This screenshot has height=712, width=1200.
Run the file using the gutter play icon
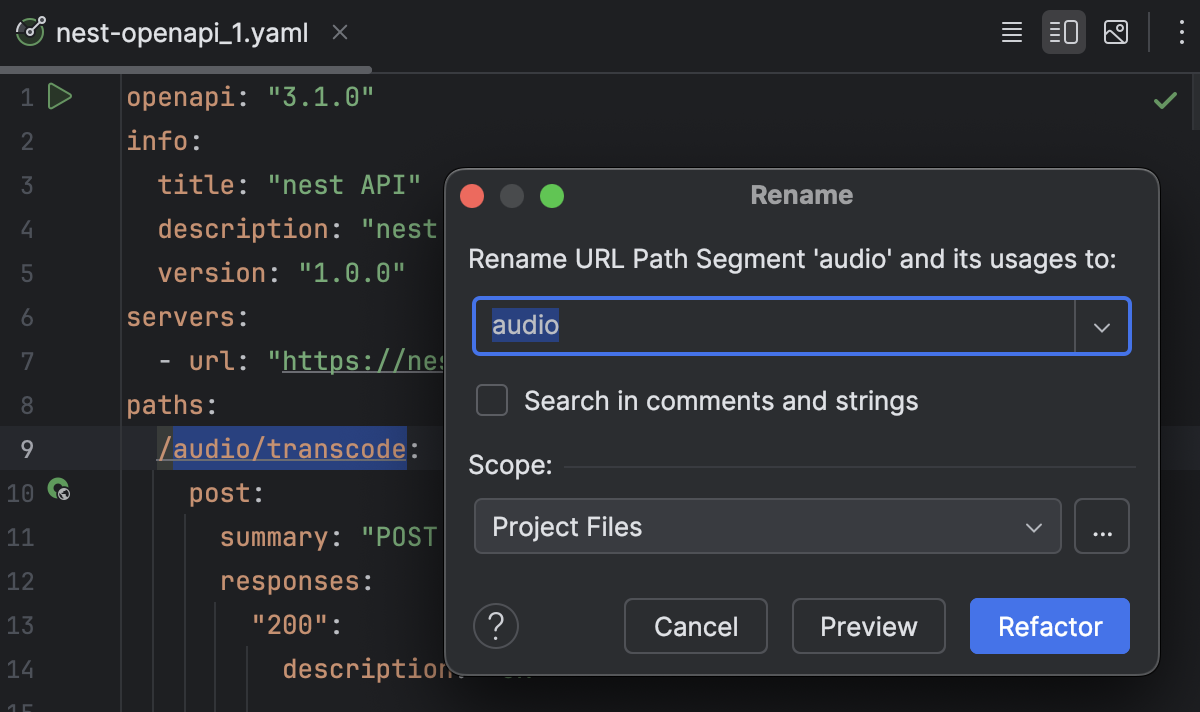pos(60,97)
